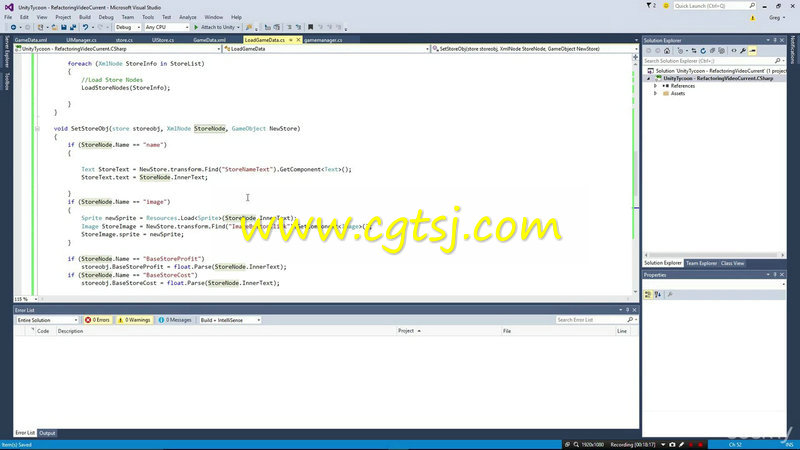Click the Open File folder icon in toolbar
This screenshot has height=450, width=800.
54,27
